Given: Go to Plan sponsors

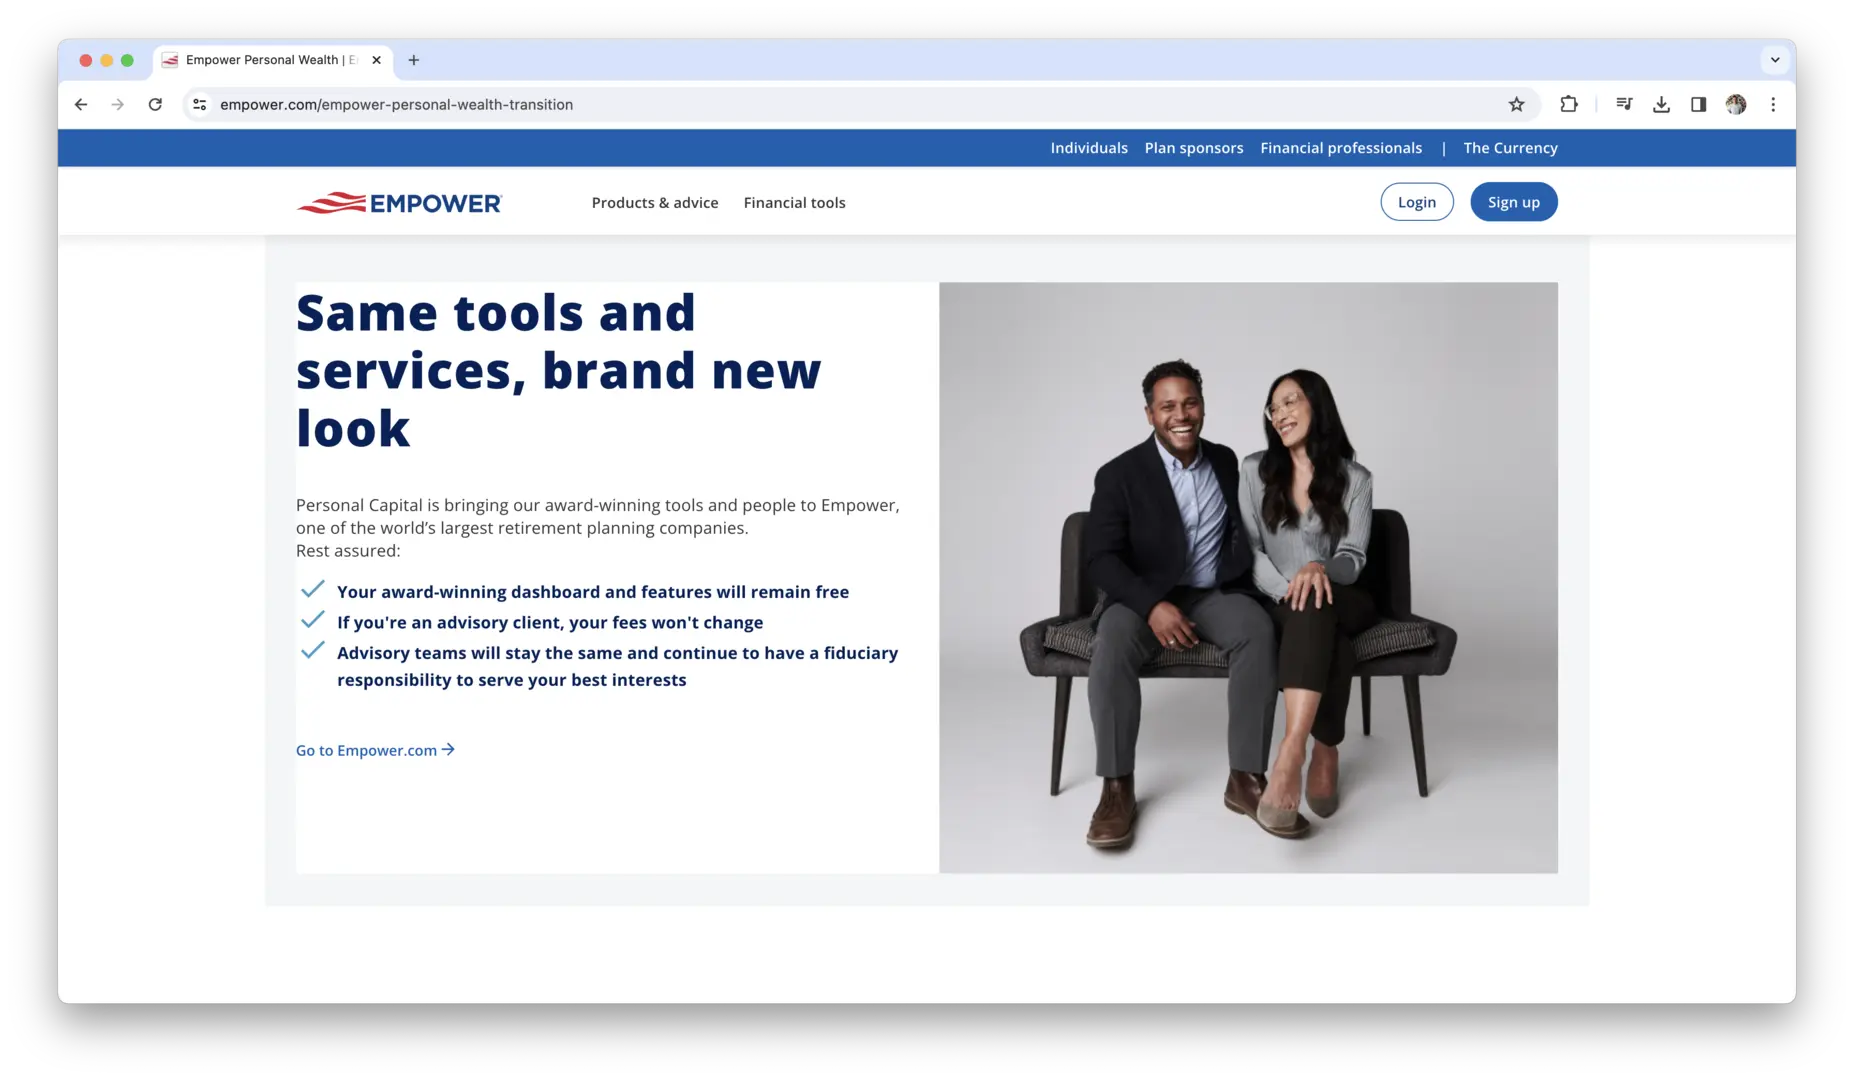Looking at the screenshot, I should click(x=1194, y=148).
